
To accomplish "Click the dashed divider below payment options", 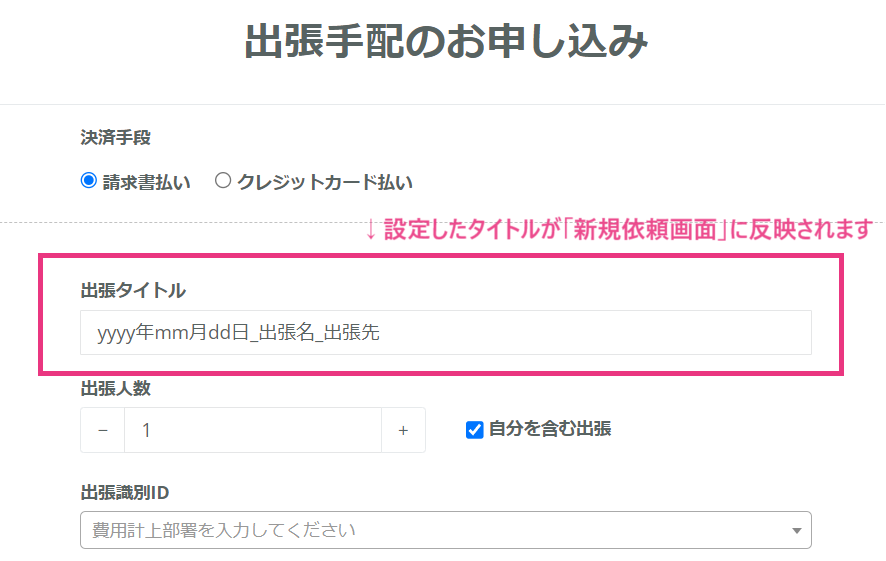I will (200, 222).
